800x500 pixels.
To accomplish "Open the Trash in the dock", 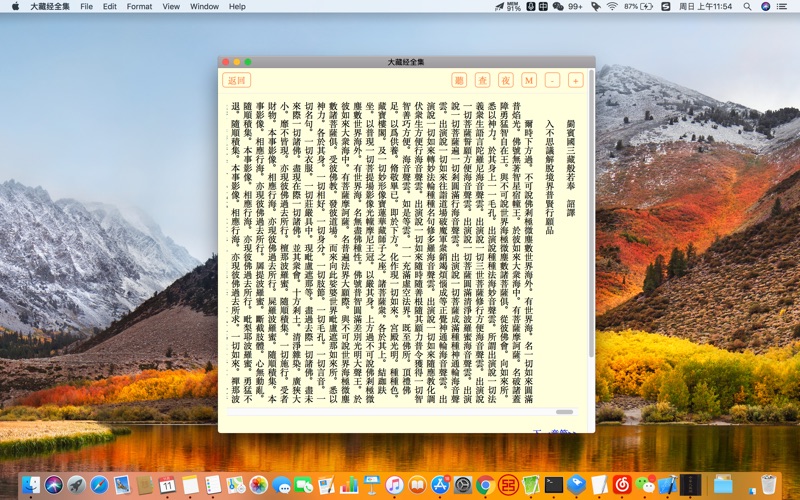I will click(x=768, y=485).
